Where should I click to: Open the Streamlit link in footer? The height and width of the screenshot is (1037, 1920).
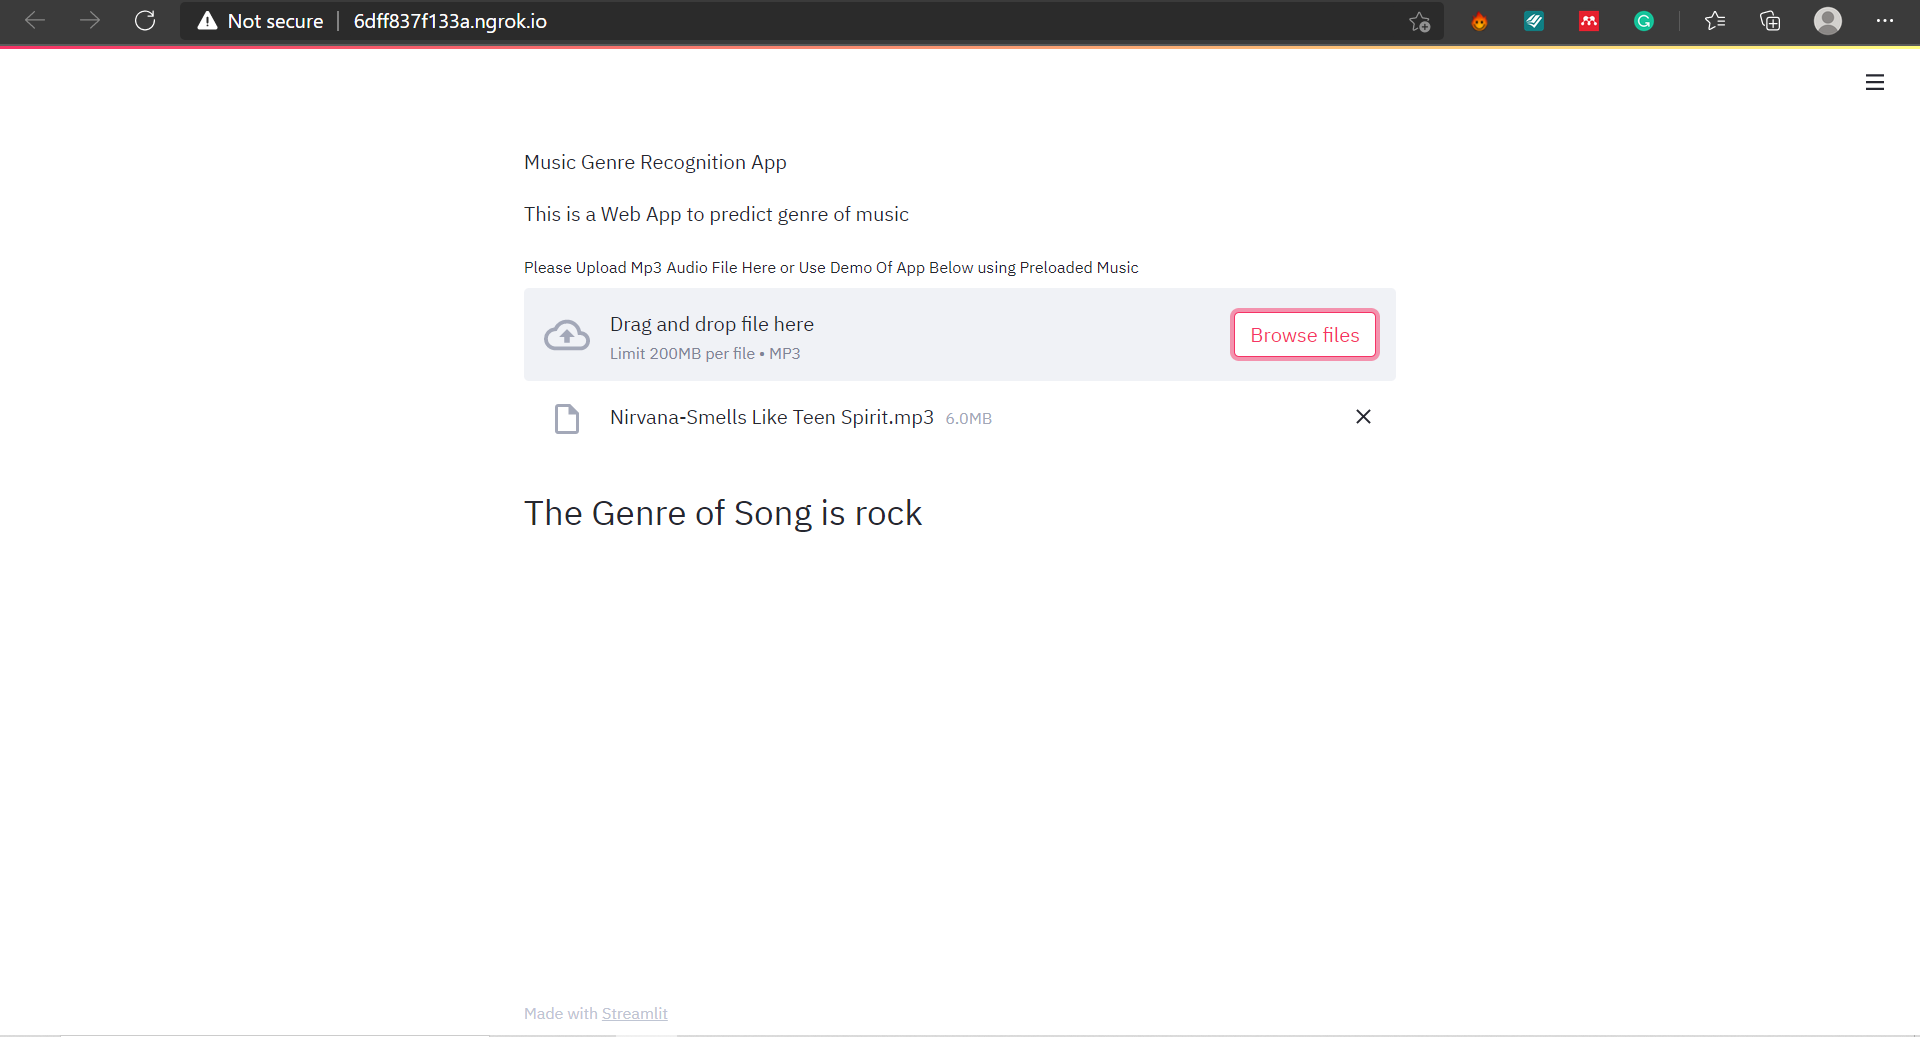click(x=634, y=1013)
